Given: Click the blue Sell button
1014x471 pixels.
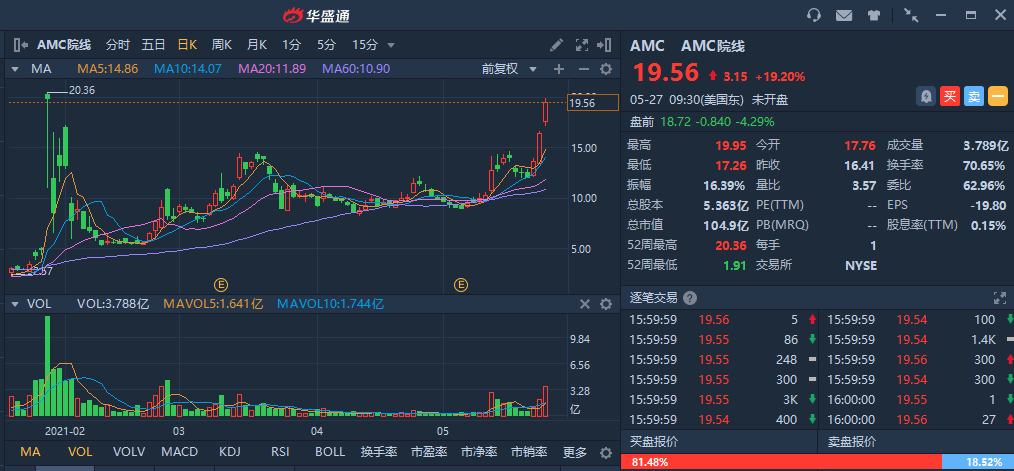Looking at the screenshot, I should (x=974, y=96).
